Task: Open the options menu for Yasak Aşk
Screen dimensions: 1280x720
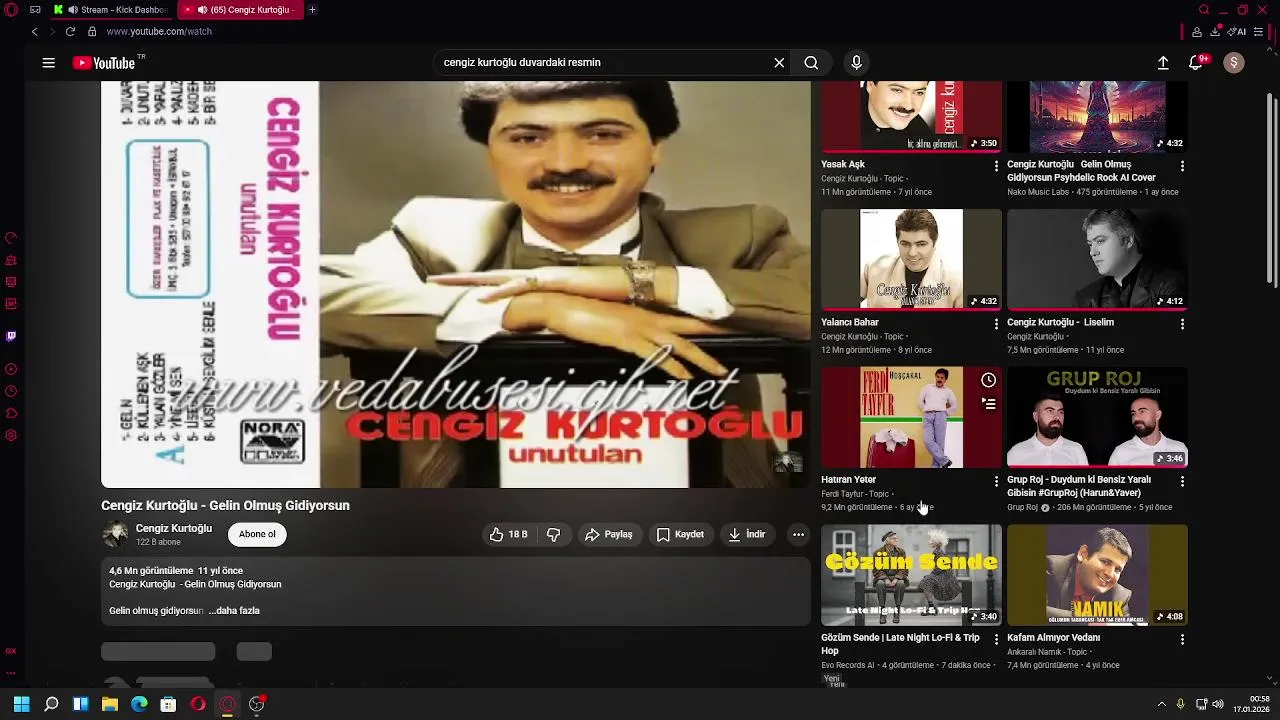Action: coord(996,166)
